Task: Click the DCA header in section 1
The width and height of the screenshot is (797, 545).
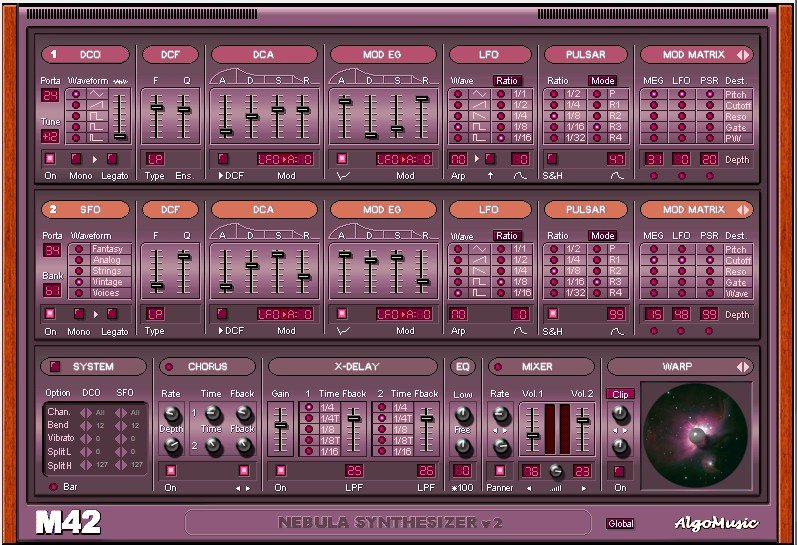Action: coord(264,55)
